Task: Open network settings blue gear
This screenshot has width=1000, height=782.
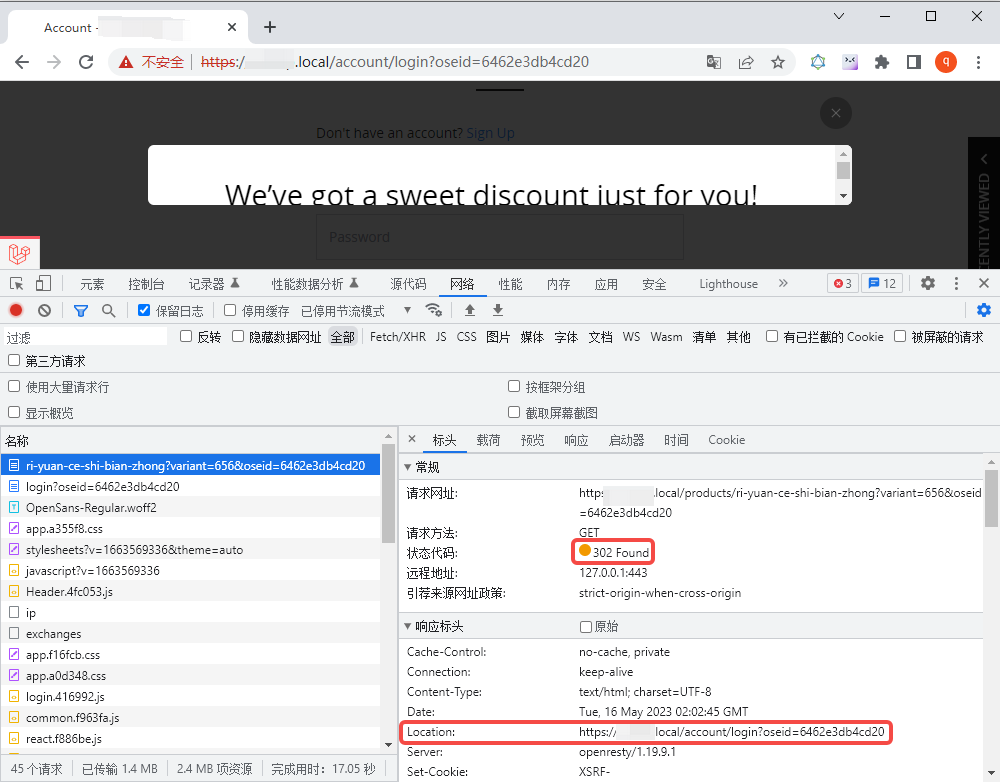Action: tap(984, 310)
